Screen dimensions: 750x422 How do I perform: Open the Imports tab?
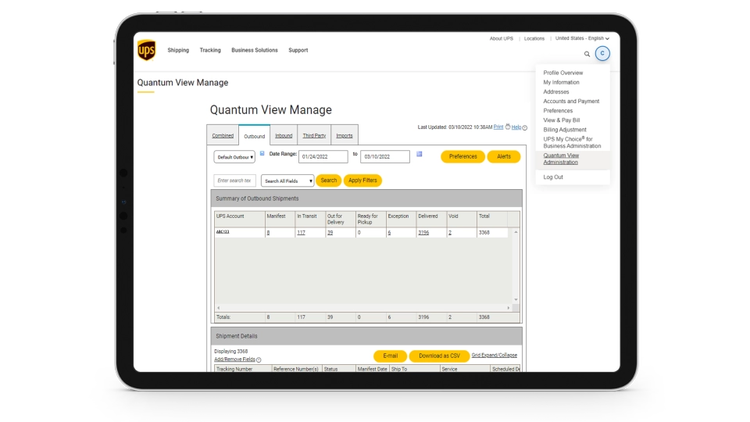point(344,135)
